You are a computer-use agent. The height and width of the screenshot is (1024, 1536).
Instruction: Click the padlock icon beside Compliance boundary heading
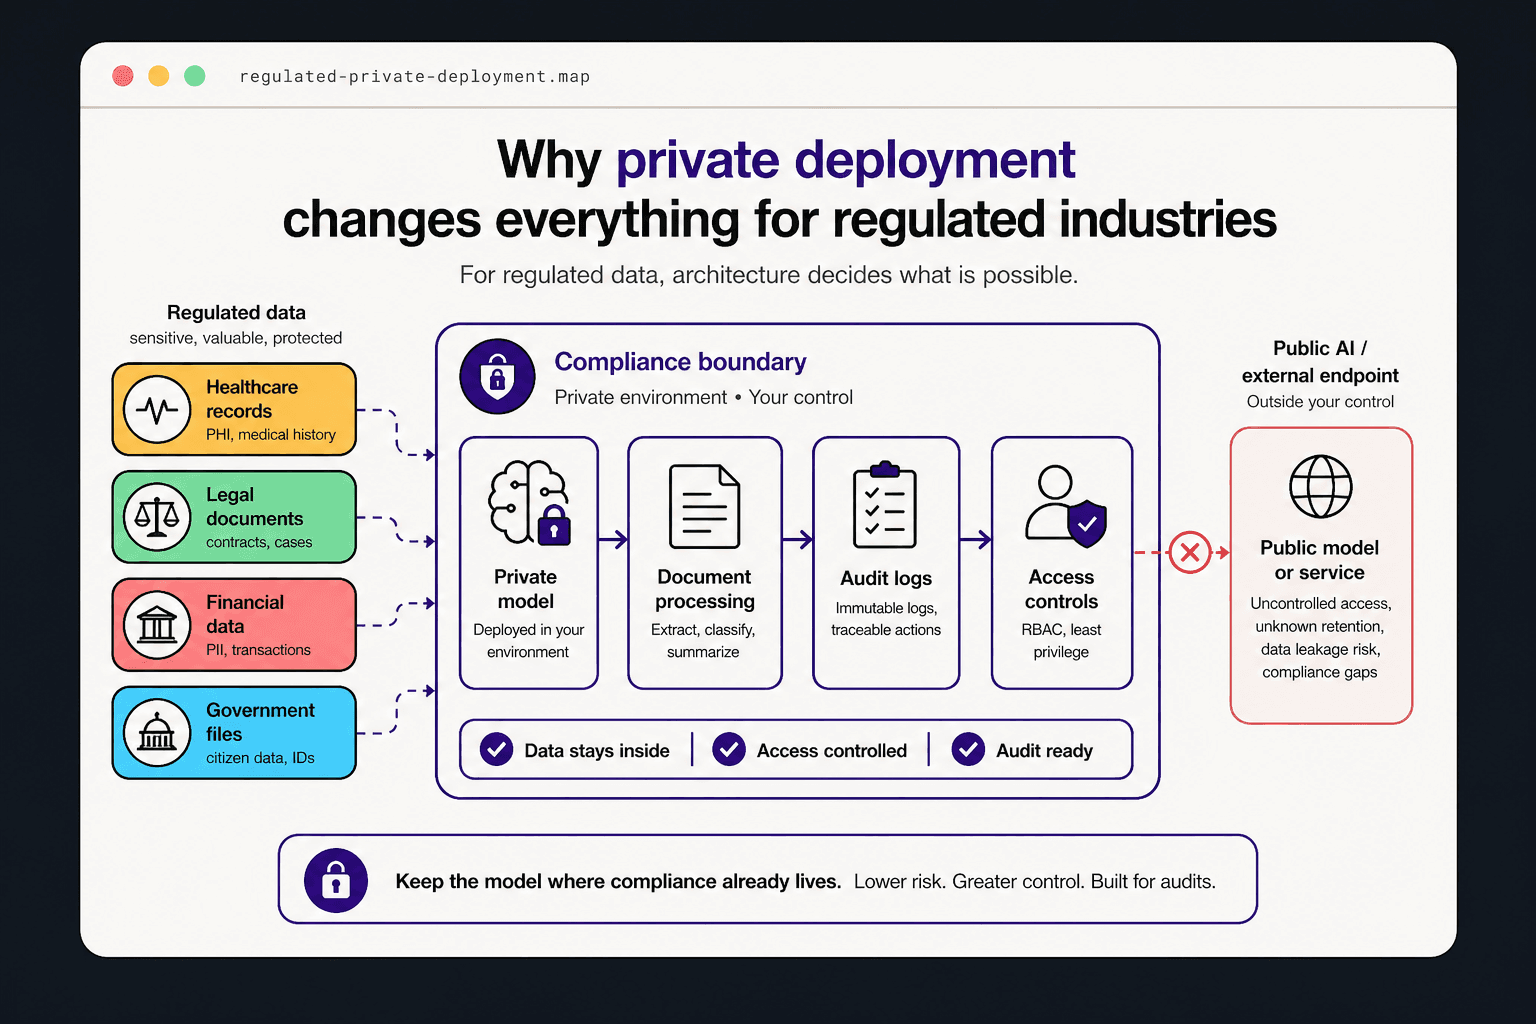pyautogui.click(x=497, y=377)
